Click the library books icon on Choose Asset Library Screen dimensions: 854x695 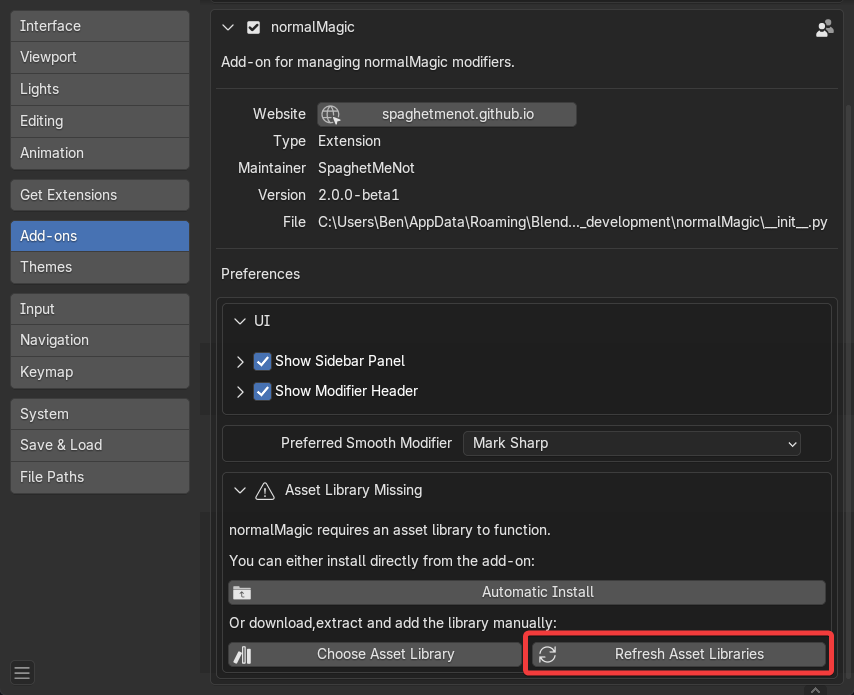point(242,654)
